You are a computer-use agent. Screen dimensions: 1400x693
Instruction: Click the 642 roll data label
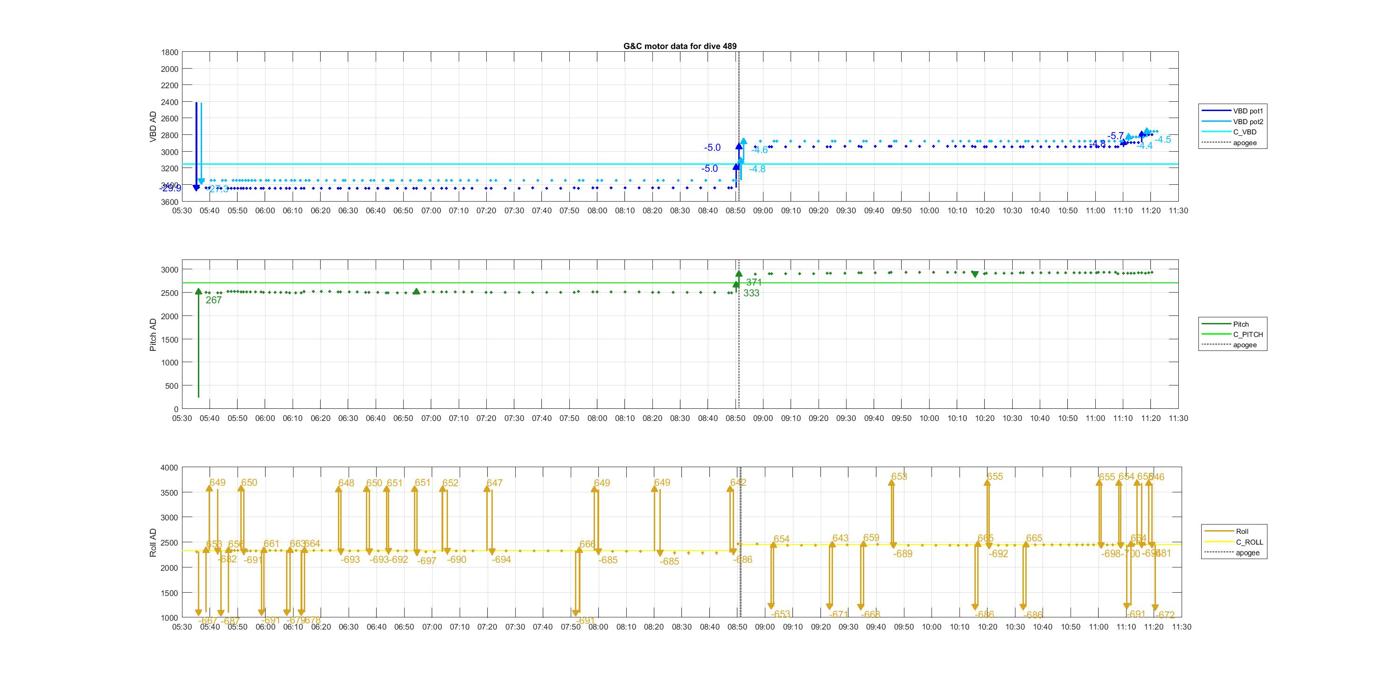click(x=738, y=482)
